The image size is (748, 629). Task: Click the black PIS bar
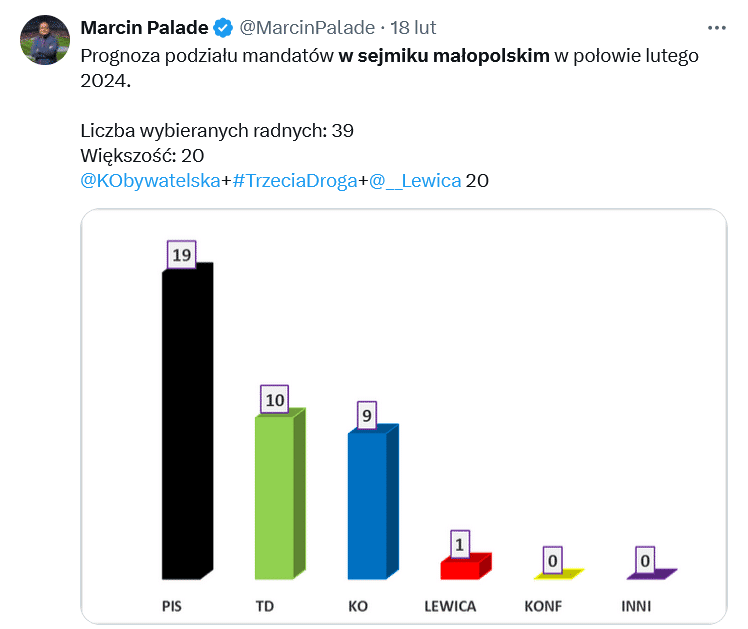coord(187,421)
